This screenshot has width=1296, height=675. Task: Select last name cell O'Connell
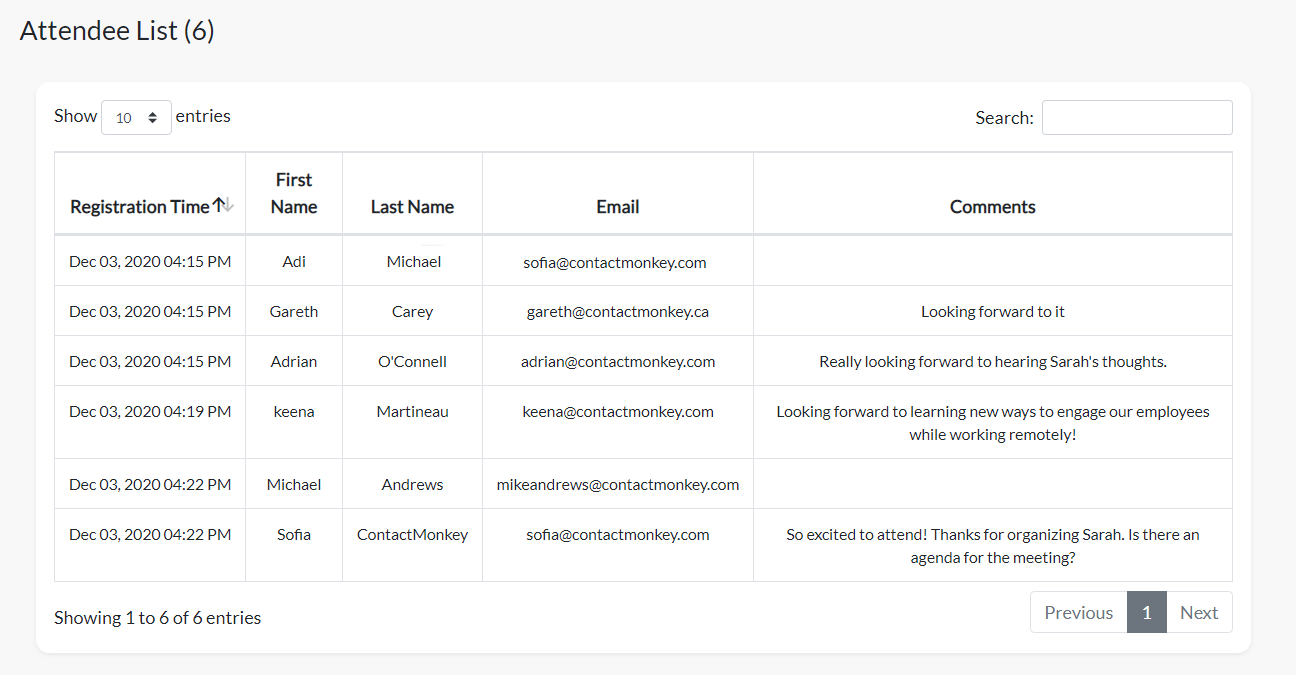pyautogui.click(x=412, y=361)
